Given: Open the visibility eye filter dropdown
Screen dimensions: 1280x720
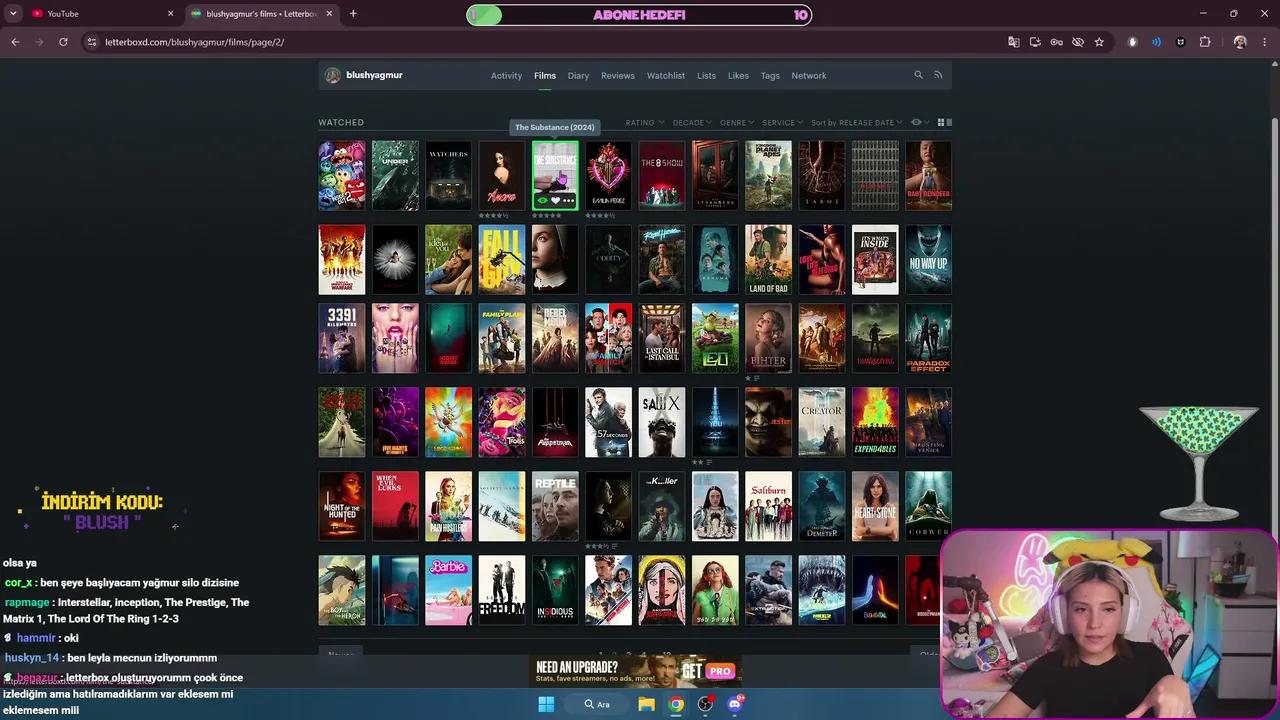Looking at the screenshot, I should click(x=920, y=122).
